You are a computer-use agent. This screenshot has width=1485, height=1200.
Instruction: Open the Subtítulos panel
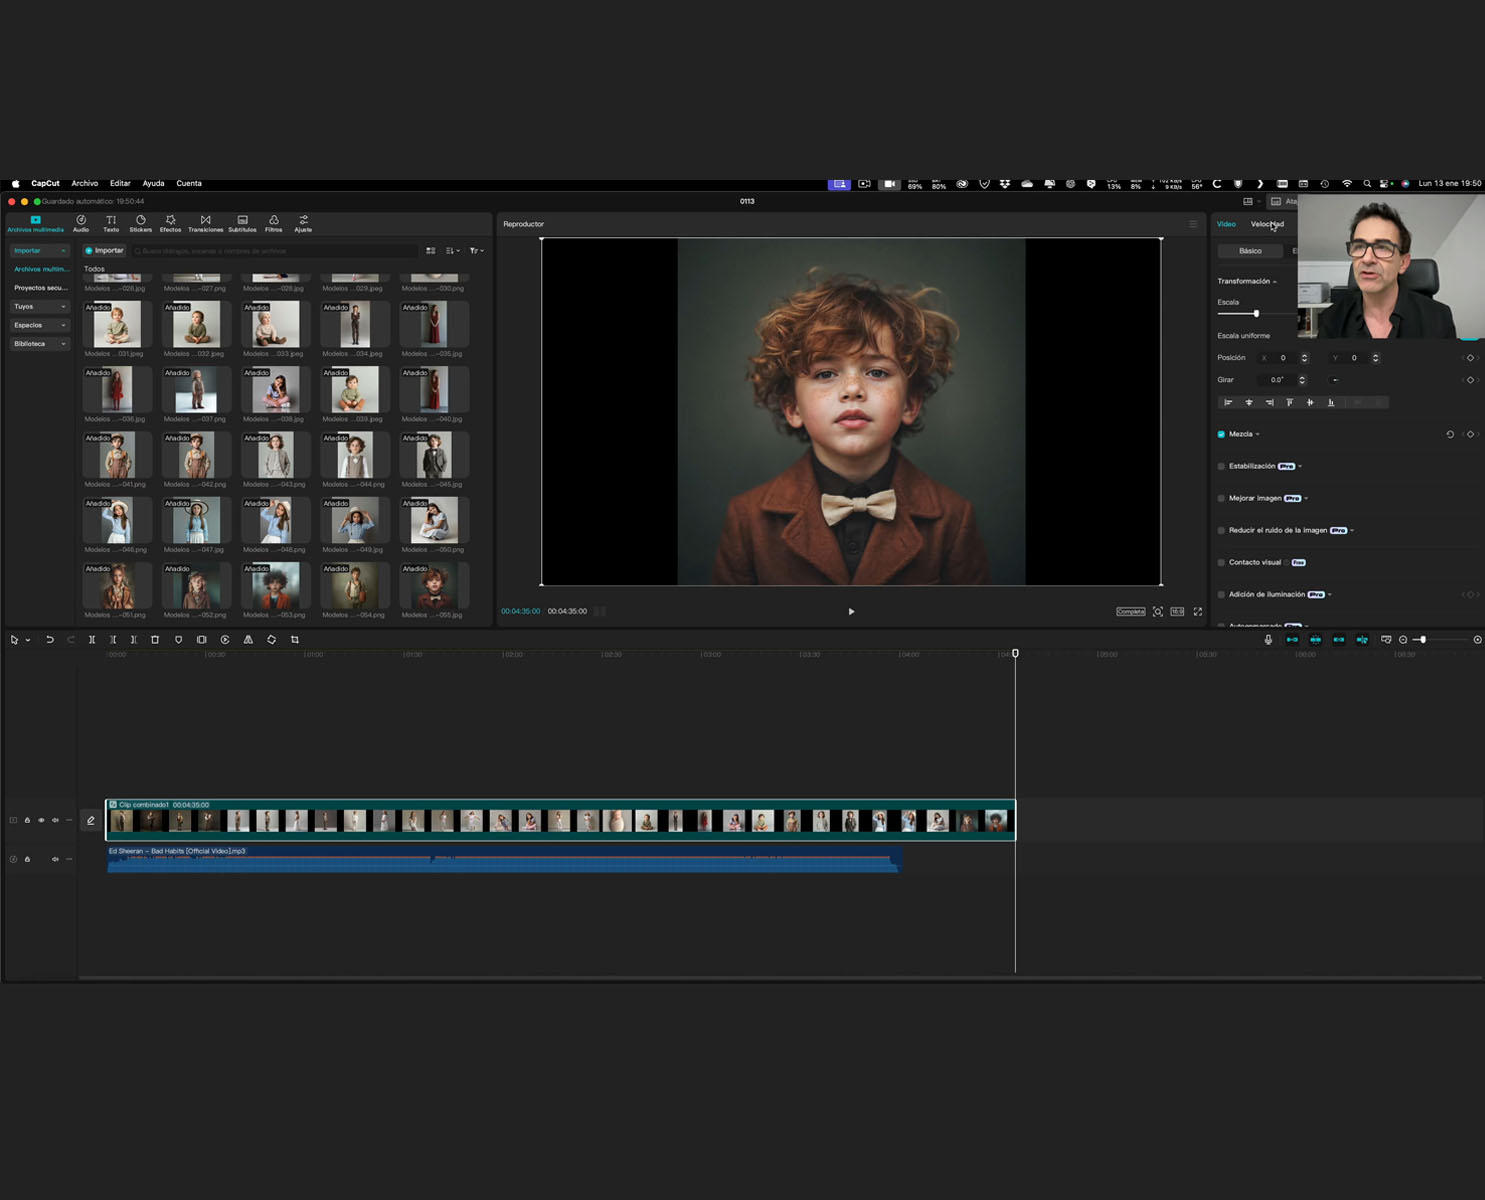(242, 223)
